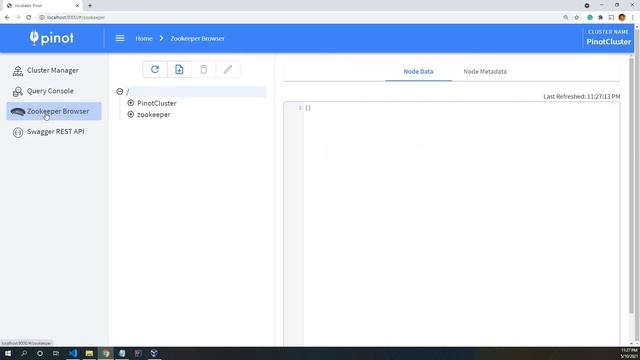Reload the page with browser refresh
This screenshot has height=360, width=640.
[x=29, y=17]
